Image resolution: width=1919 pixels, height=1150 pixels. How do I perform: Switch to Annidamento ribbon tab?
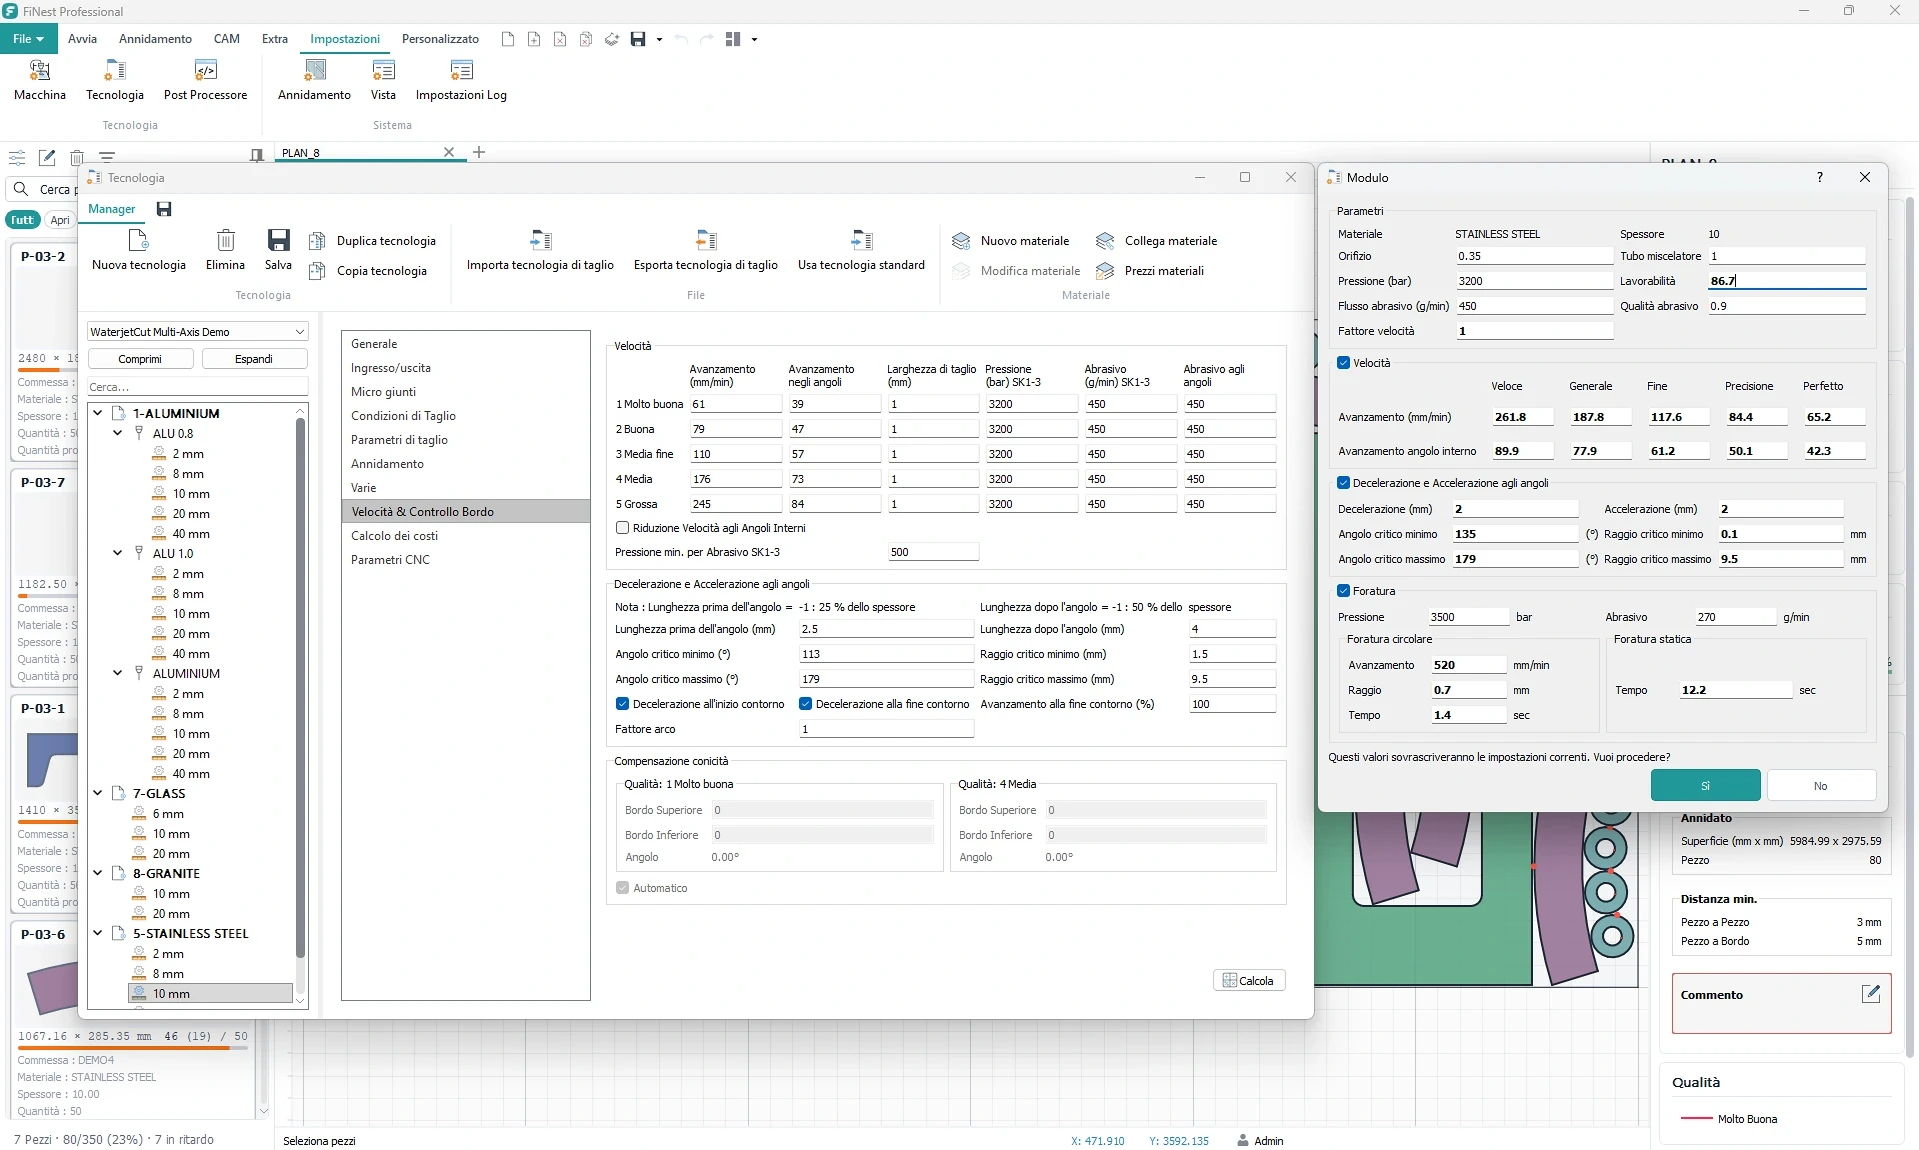[155, 39]
